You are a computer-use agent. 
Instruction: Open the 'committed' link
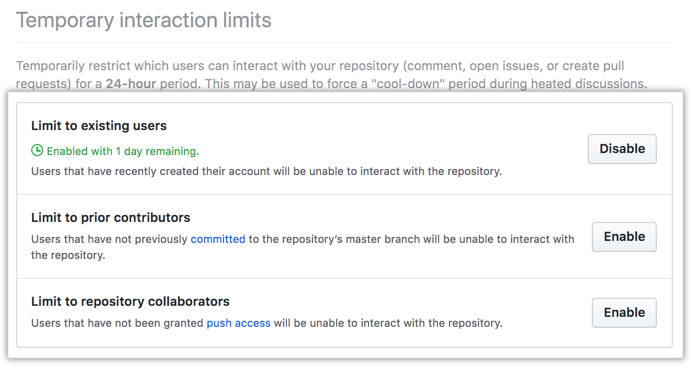click(218, 239)
